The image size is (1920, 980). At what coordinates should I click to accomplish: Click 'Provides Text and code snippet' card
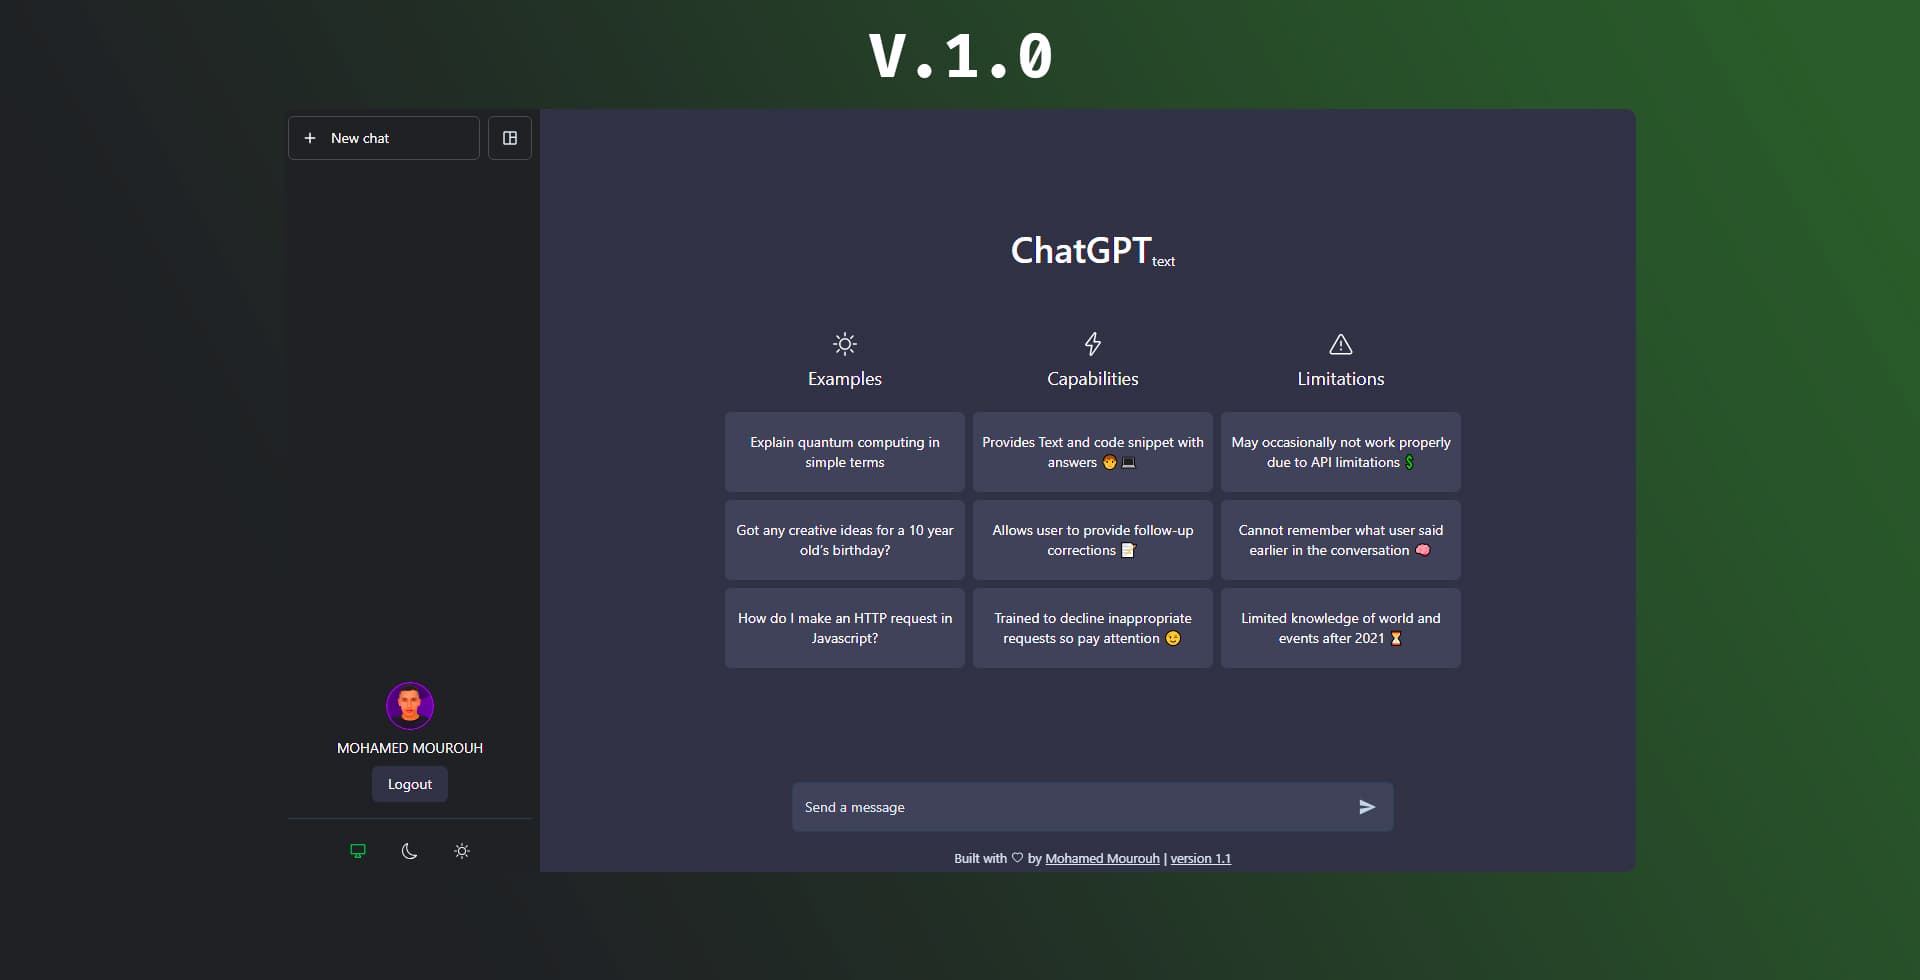tap(1093, 452)
